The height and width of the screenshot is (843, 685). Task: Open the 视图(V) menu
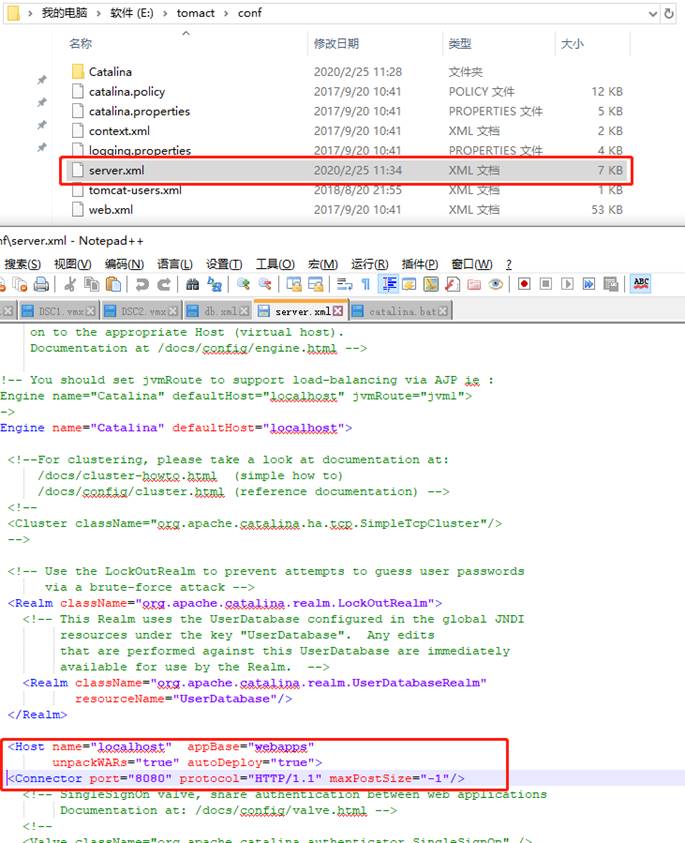point(73,264)
